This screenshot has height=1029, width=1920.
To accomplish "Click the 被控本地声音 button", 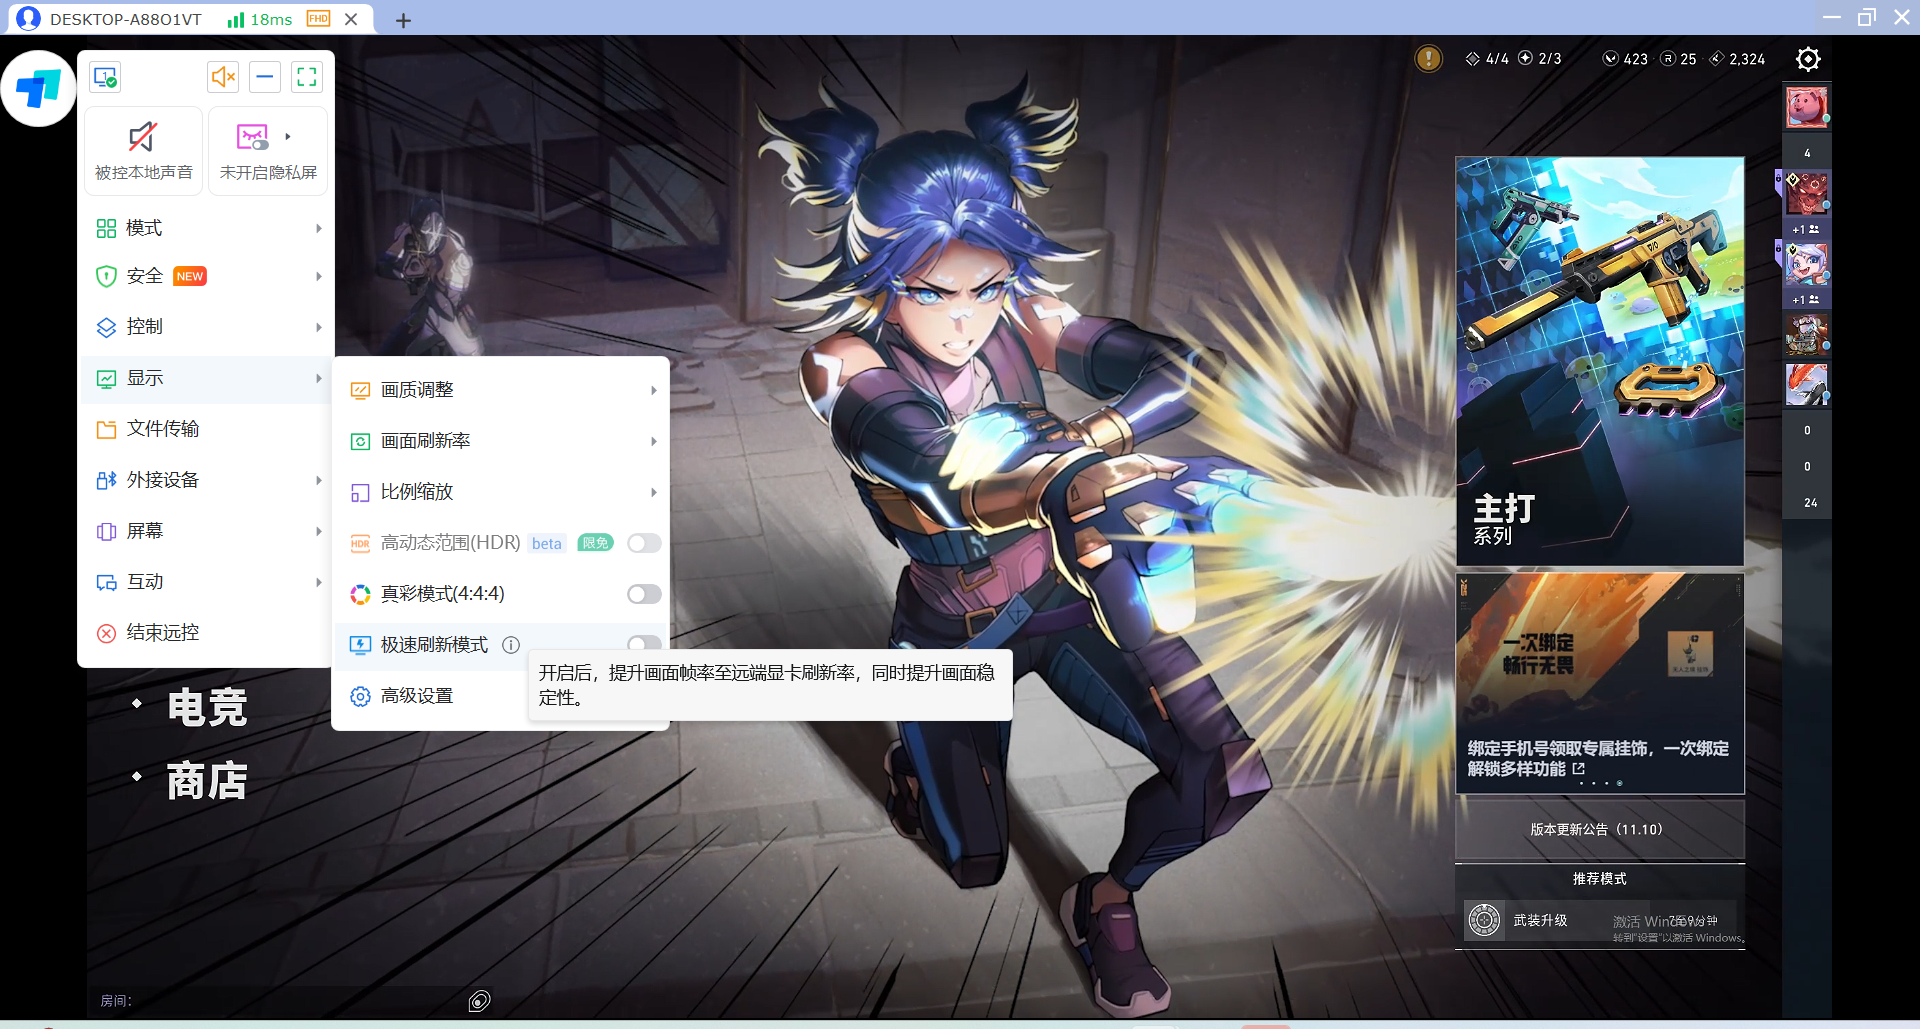I will point(144,152).
